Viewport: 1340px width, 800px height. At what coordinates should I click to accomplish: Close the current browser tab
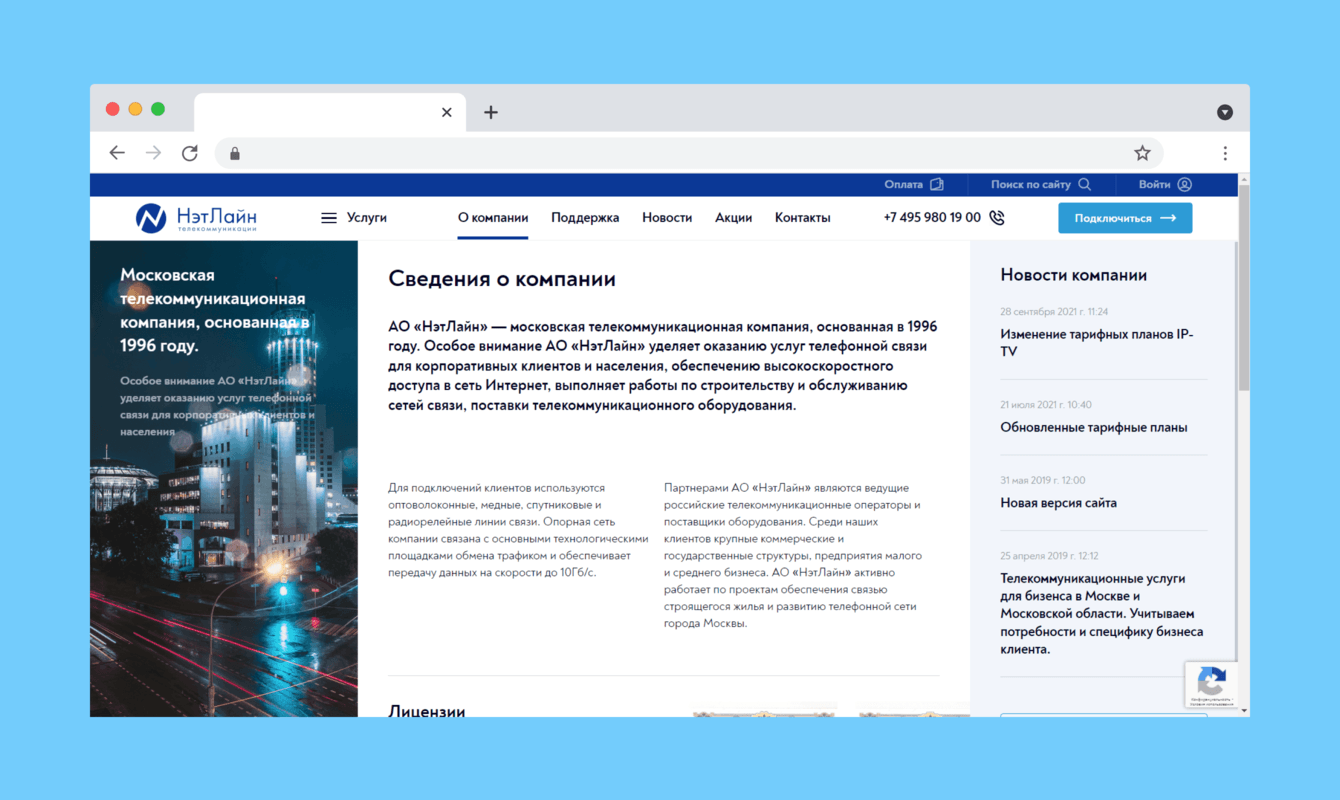(x=447, y=112)
